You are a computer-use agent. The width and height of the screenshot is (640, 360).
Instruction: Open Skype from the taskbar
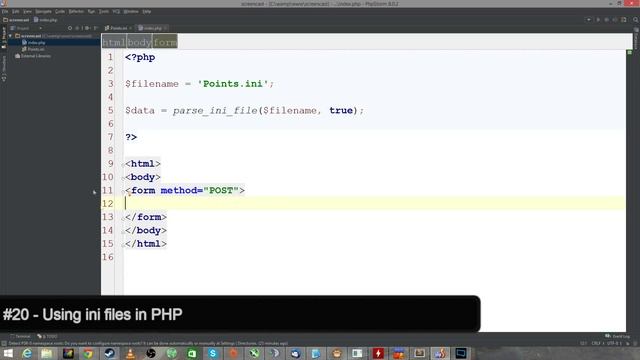pos(213,353)
